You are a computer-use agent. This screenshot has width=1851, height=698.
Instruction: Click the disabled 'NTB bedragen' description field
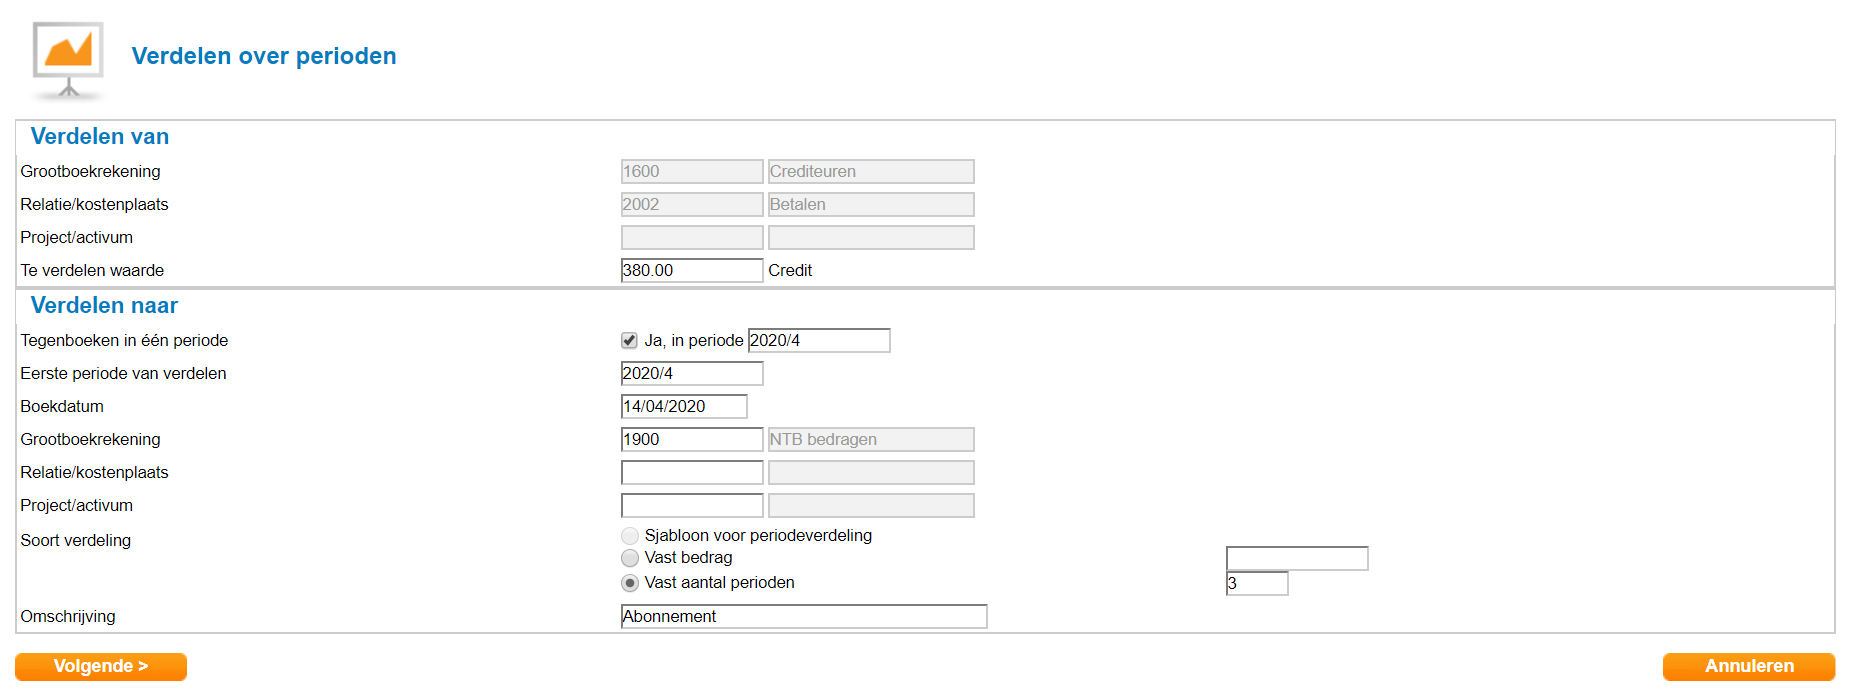click(870, 440)
